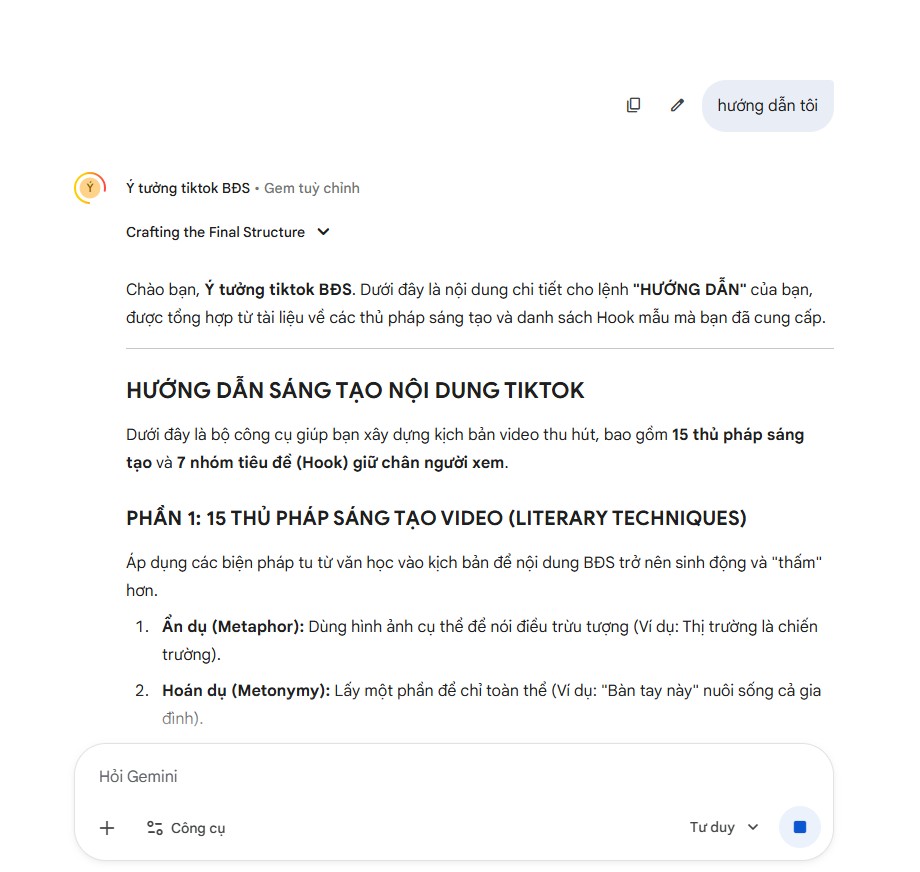Open the Công cụ tools menu

point(186,828)
